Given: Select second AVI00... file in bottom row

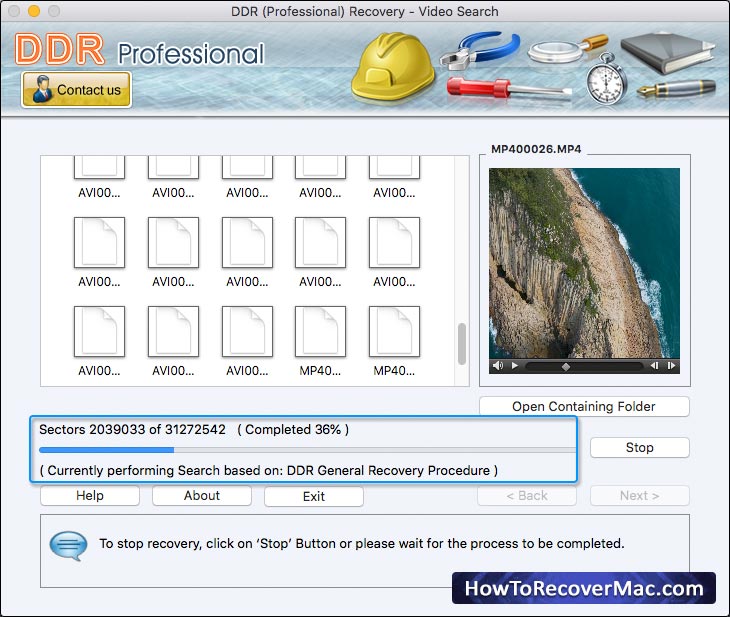Looking at the screenshot, I should (x=173, y=332).
